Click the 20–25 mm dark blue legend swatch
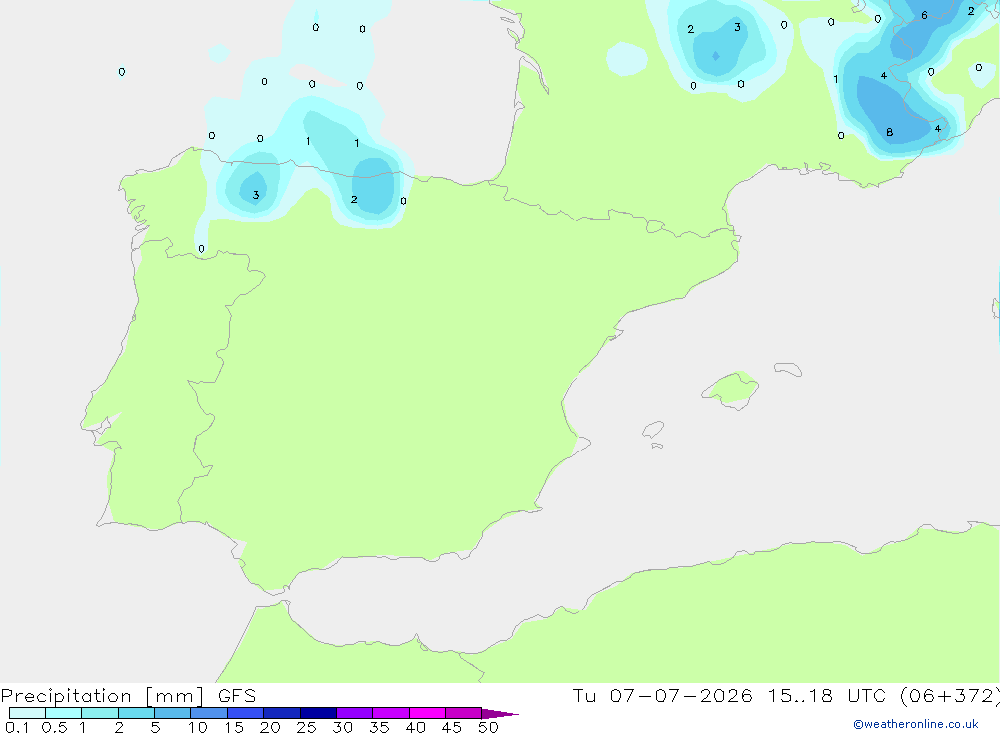Screen dimensions: 1000x733 pos(281,713)
